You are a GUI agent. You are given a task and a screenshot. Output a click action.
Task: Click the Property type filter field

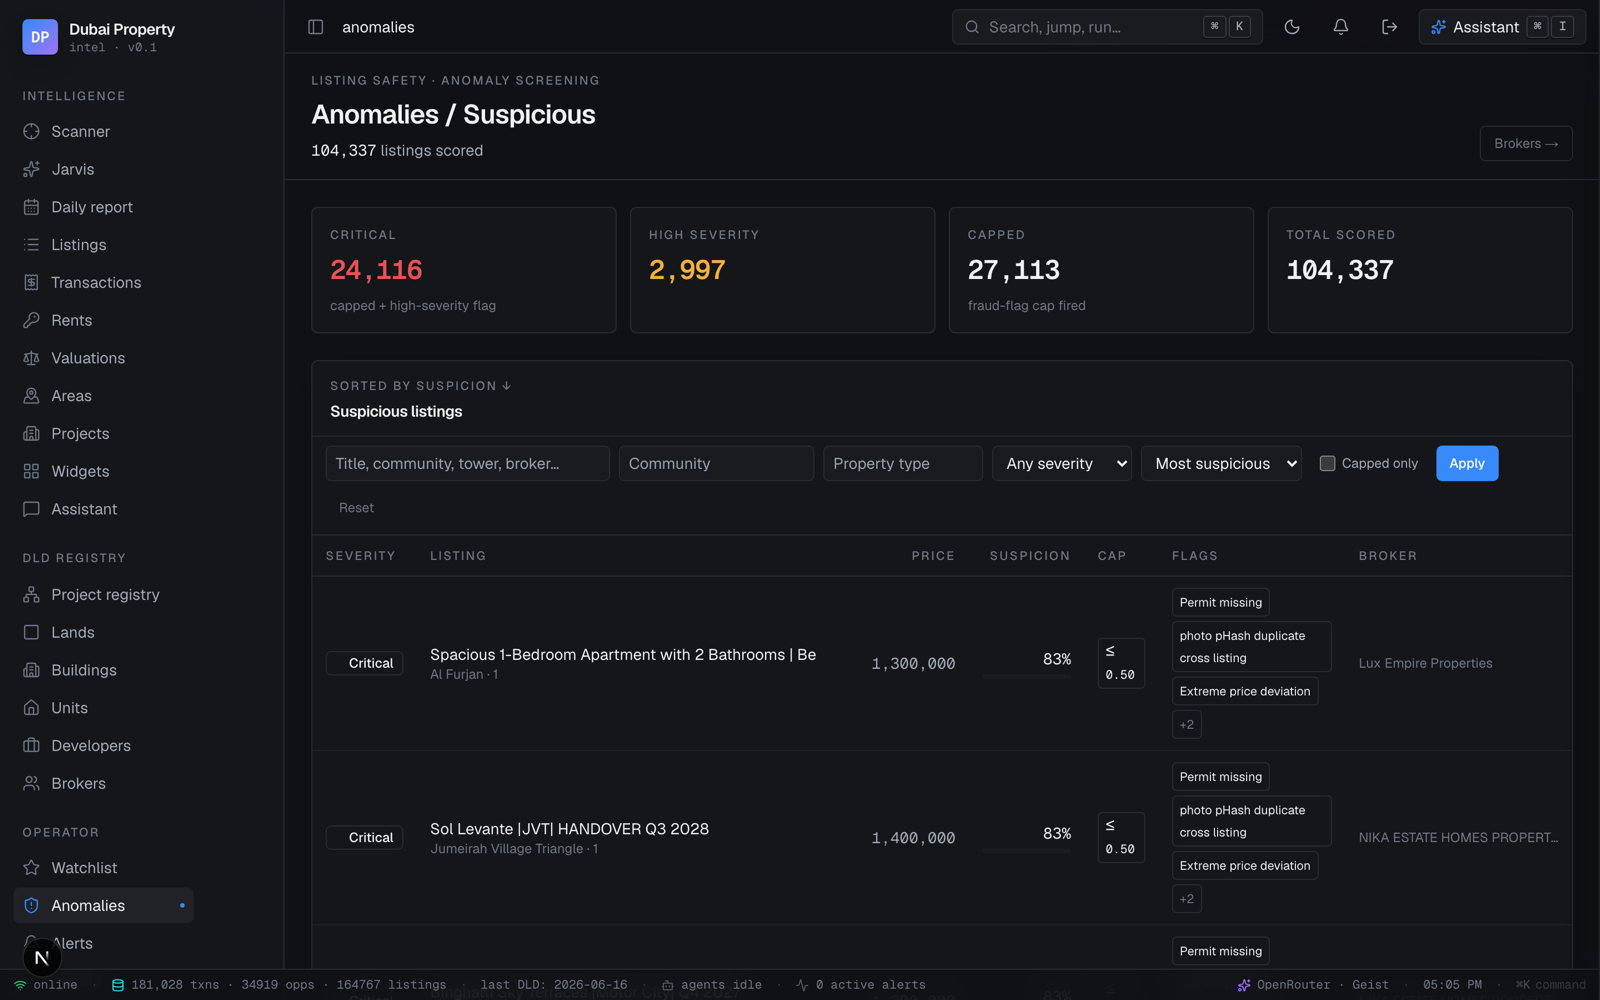click(x=903, y=463)
